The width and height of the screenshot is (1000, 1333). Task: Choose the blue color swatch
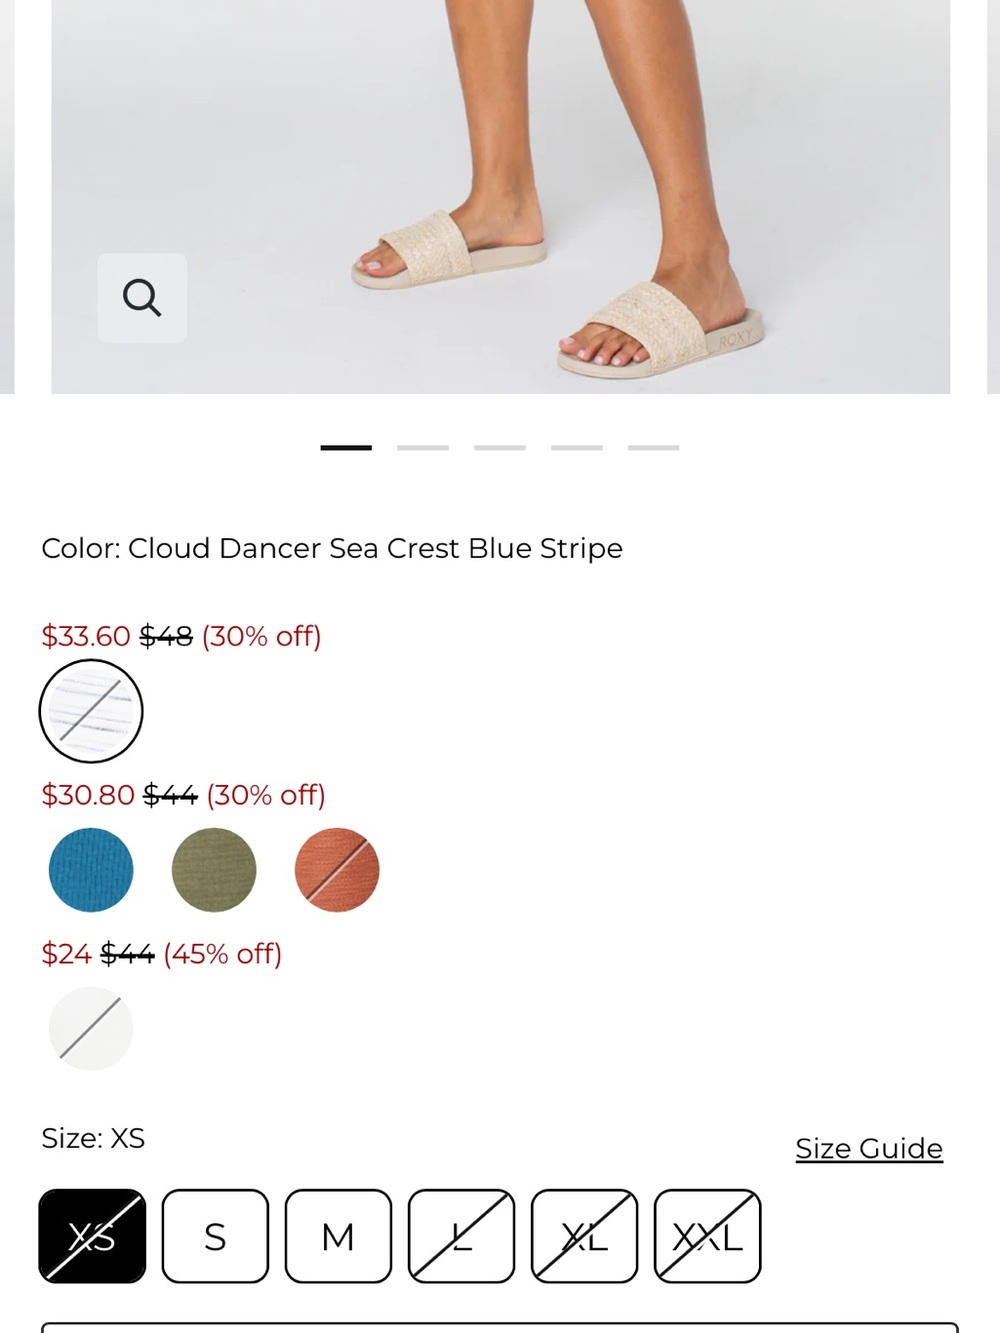(91, 870)
